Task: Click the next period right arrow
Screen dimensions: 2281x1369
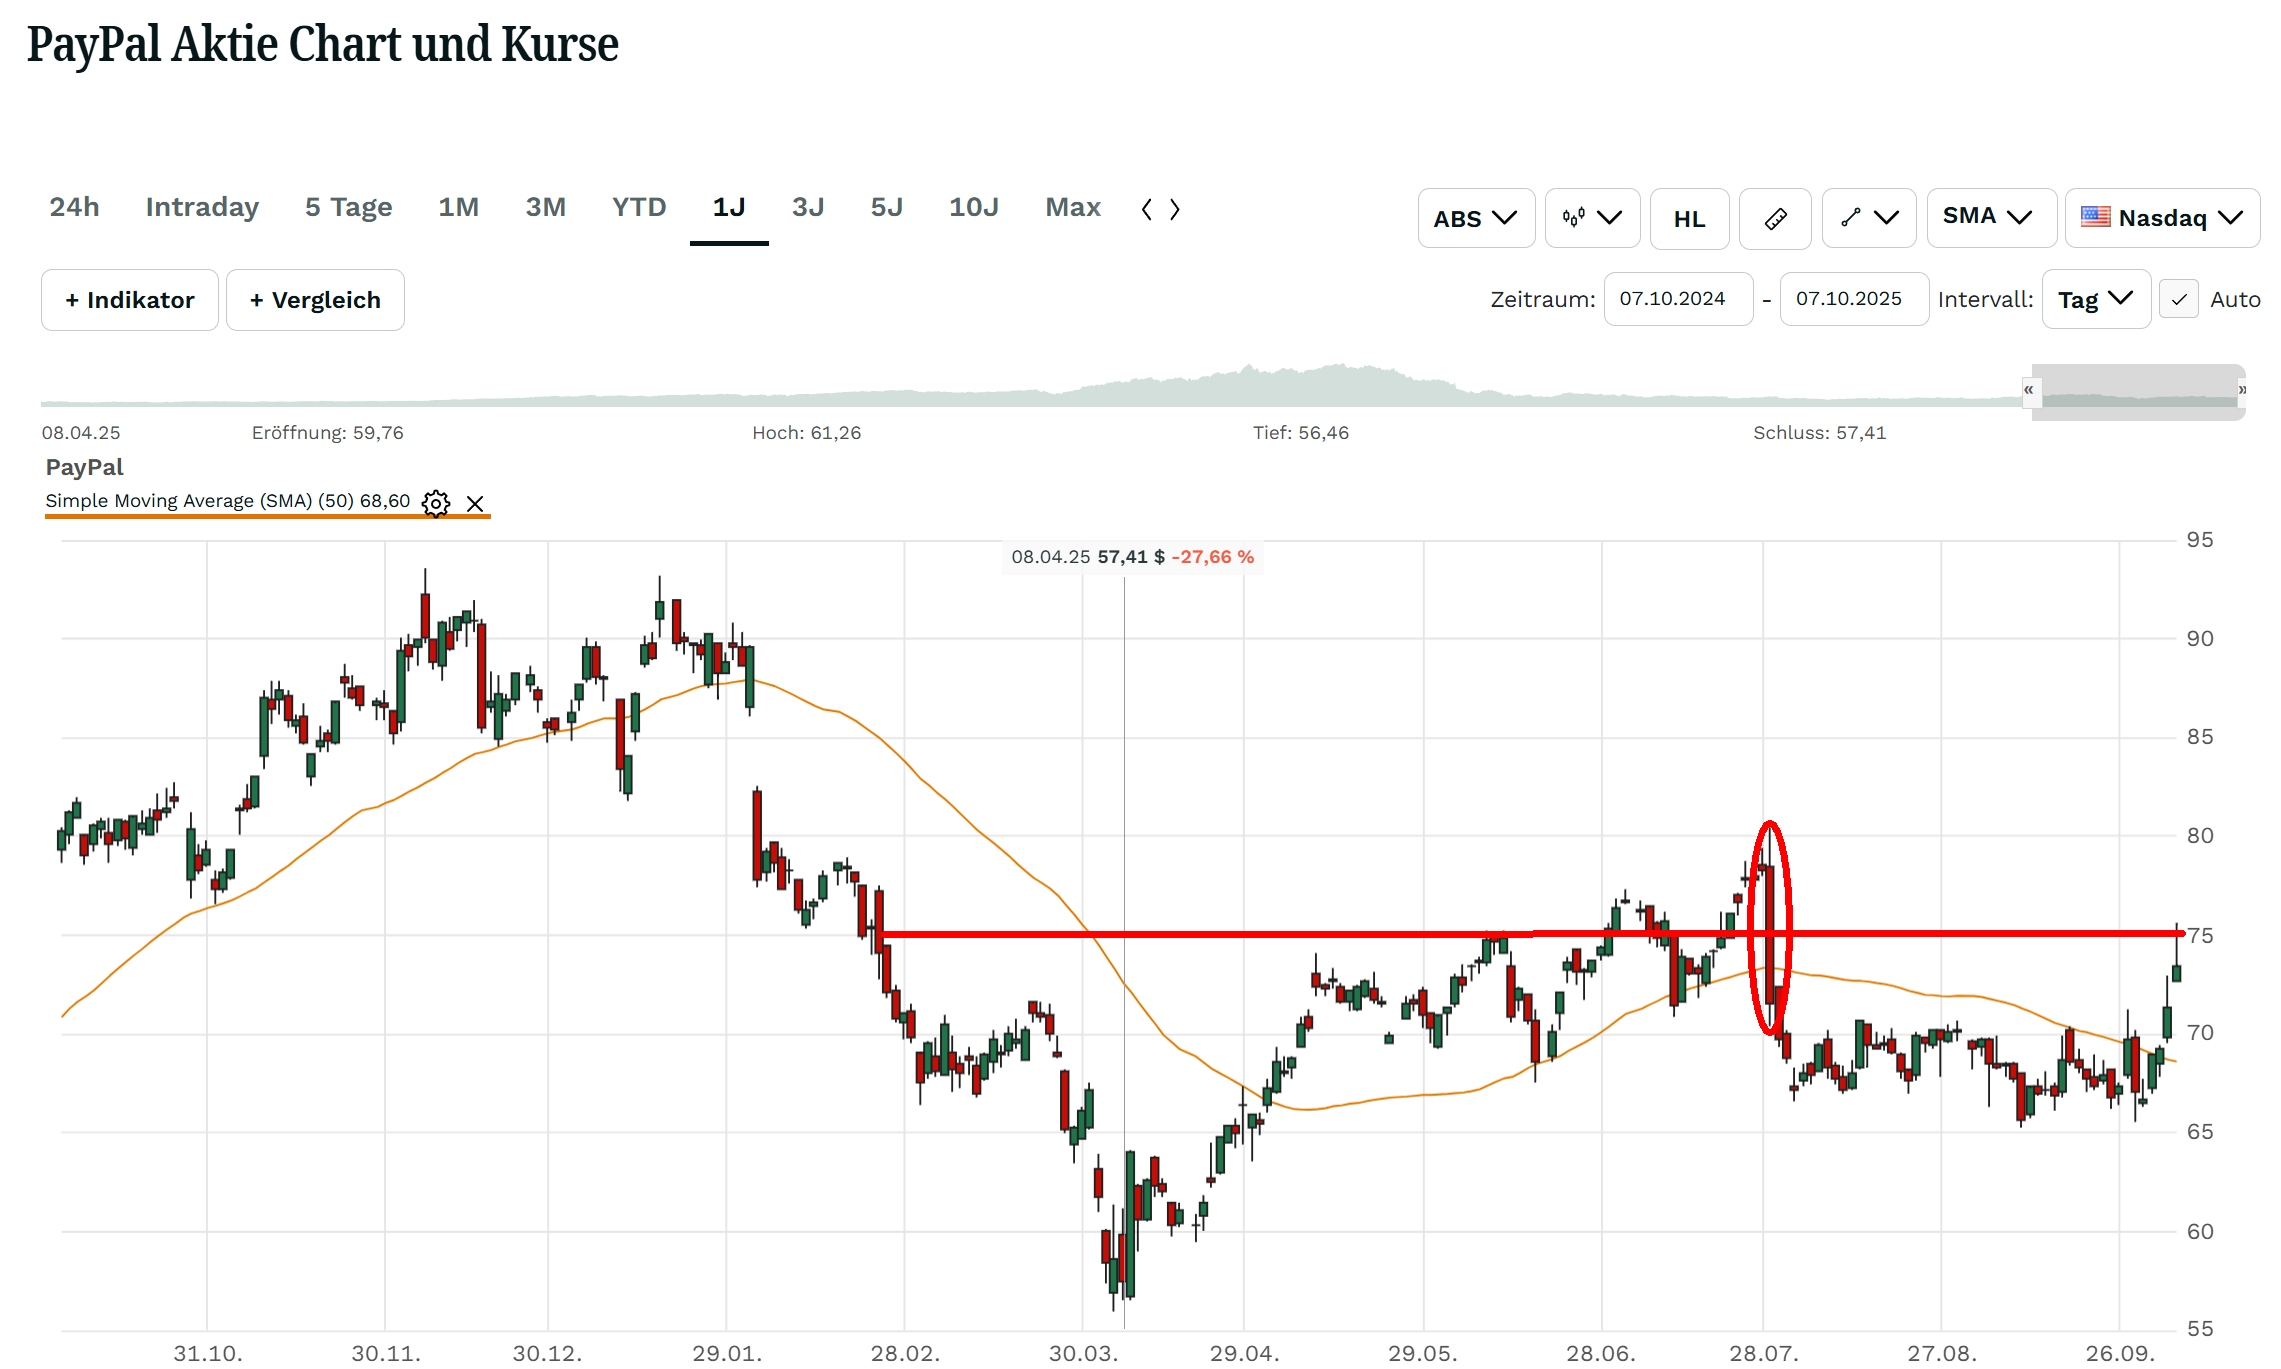Action: (x=1175, y=209)
